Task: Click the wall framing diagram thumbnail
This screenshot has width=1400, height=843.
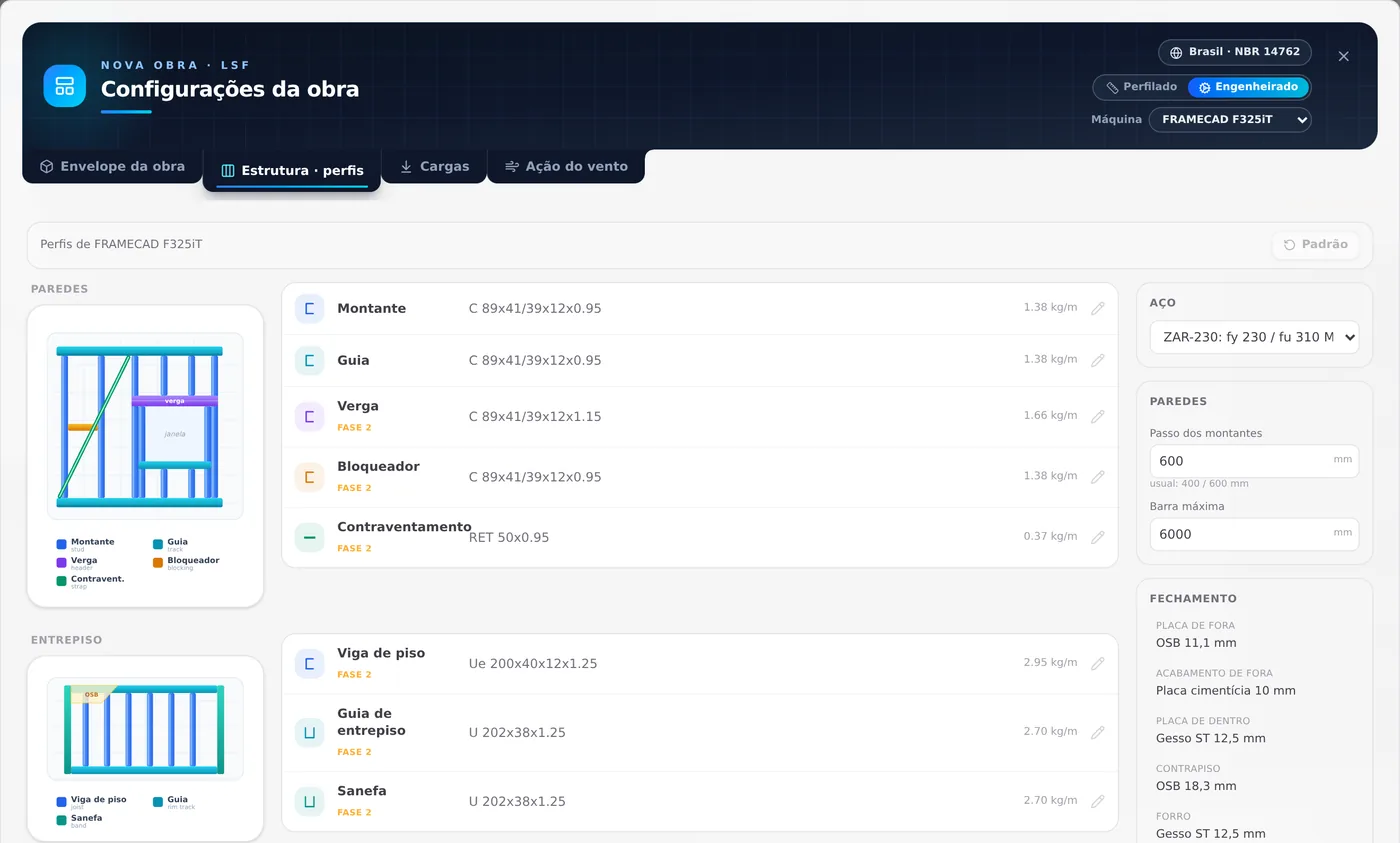Action: coord(145,426)
